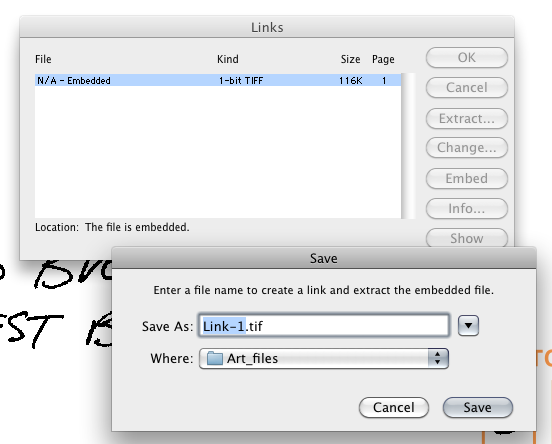Cancel the Save dialog
Screen dimensions: 552x444
coord(394,407)
